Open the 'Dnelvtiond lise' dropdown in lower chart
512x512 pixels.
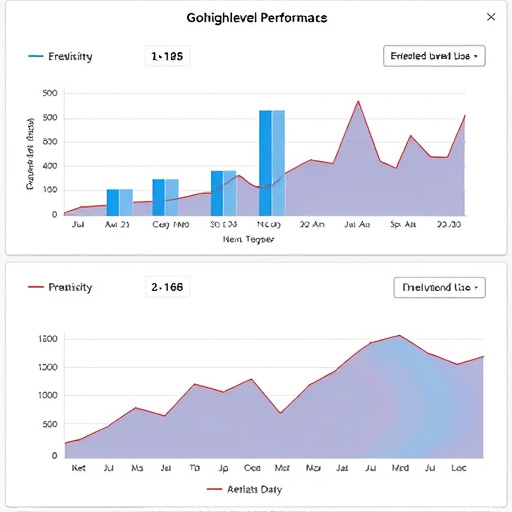pos(439,287)
